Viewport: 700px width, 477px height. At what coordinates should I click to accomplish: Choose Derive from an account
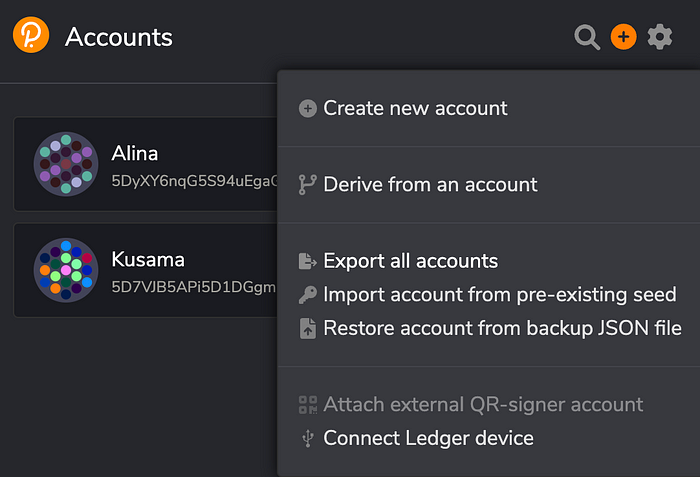click(x=430, y=185)
